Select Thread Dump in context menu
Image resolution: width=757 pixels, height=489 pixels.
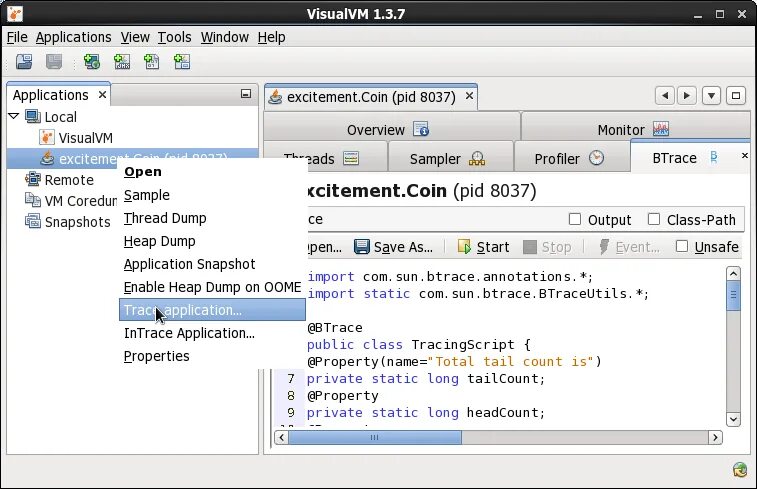[x=212, y=218]
